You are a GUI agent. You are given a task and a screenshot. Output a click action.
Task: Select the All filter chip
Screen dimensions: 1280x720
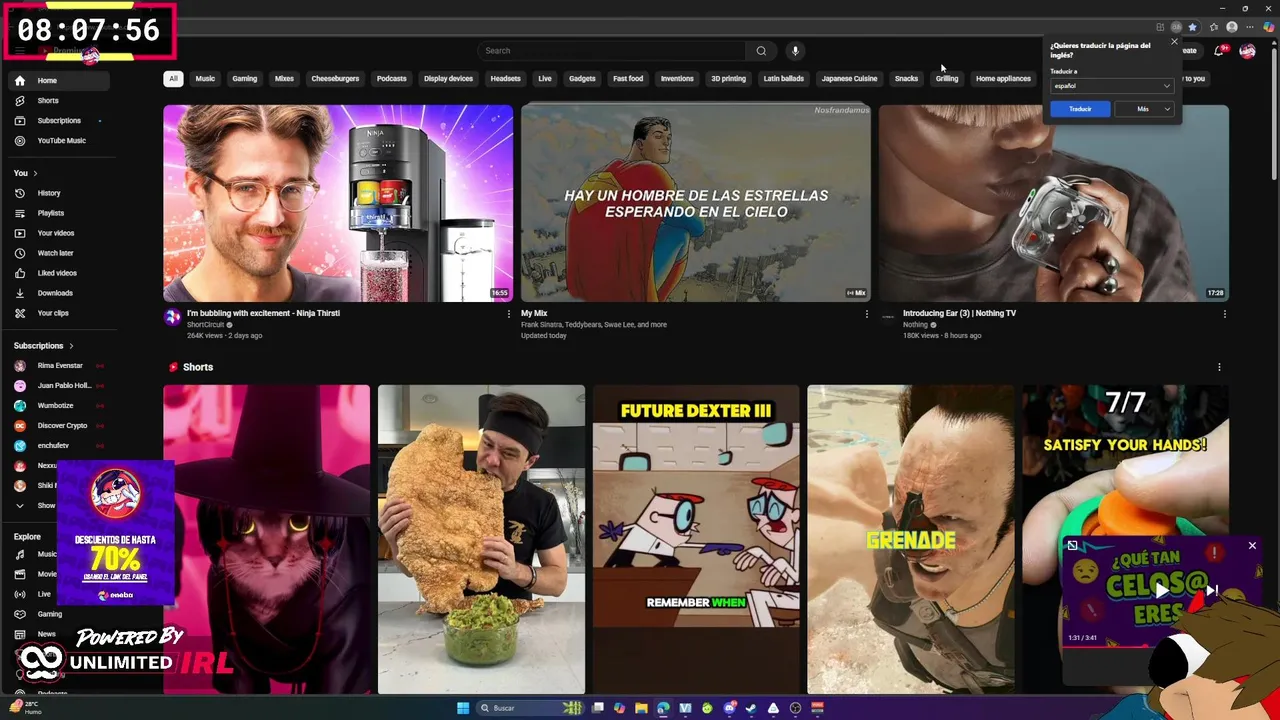(x=173, y=79)
